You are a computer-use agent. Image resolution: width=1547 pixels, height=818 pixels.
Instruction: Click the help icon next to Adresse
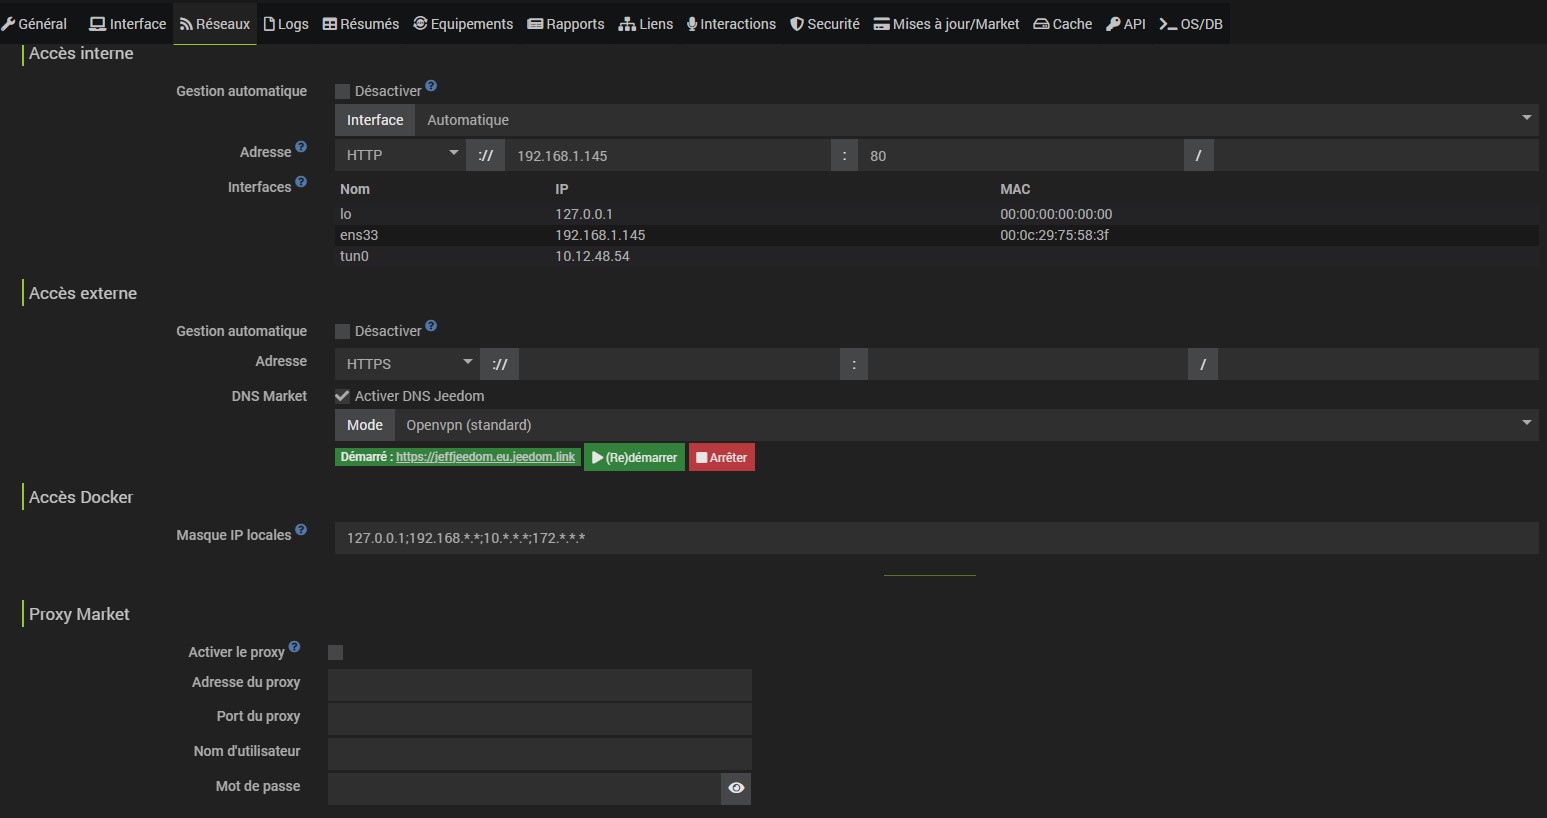click(301, 147)
